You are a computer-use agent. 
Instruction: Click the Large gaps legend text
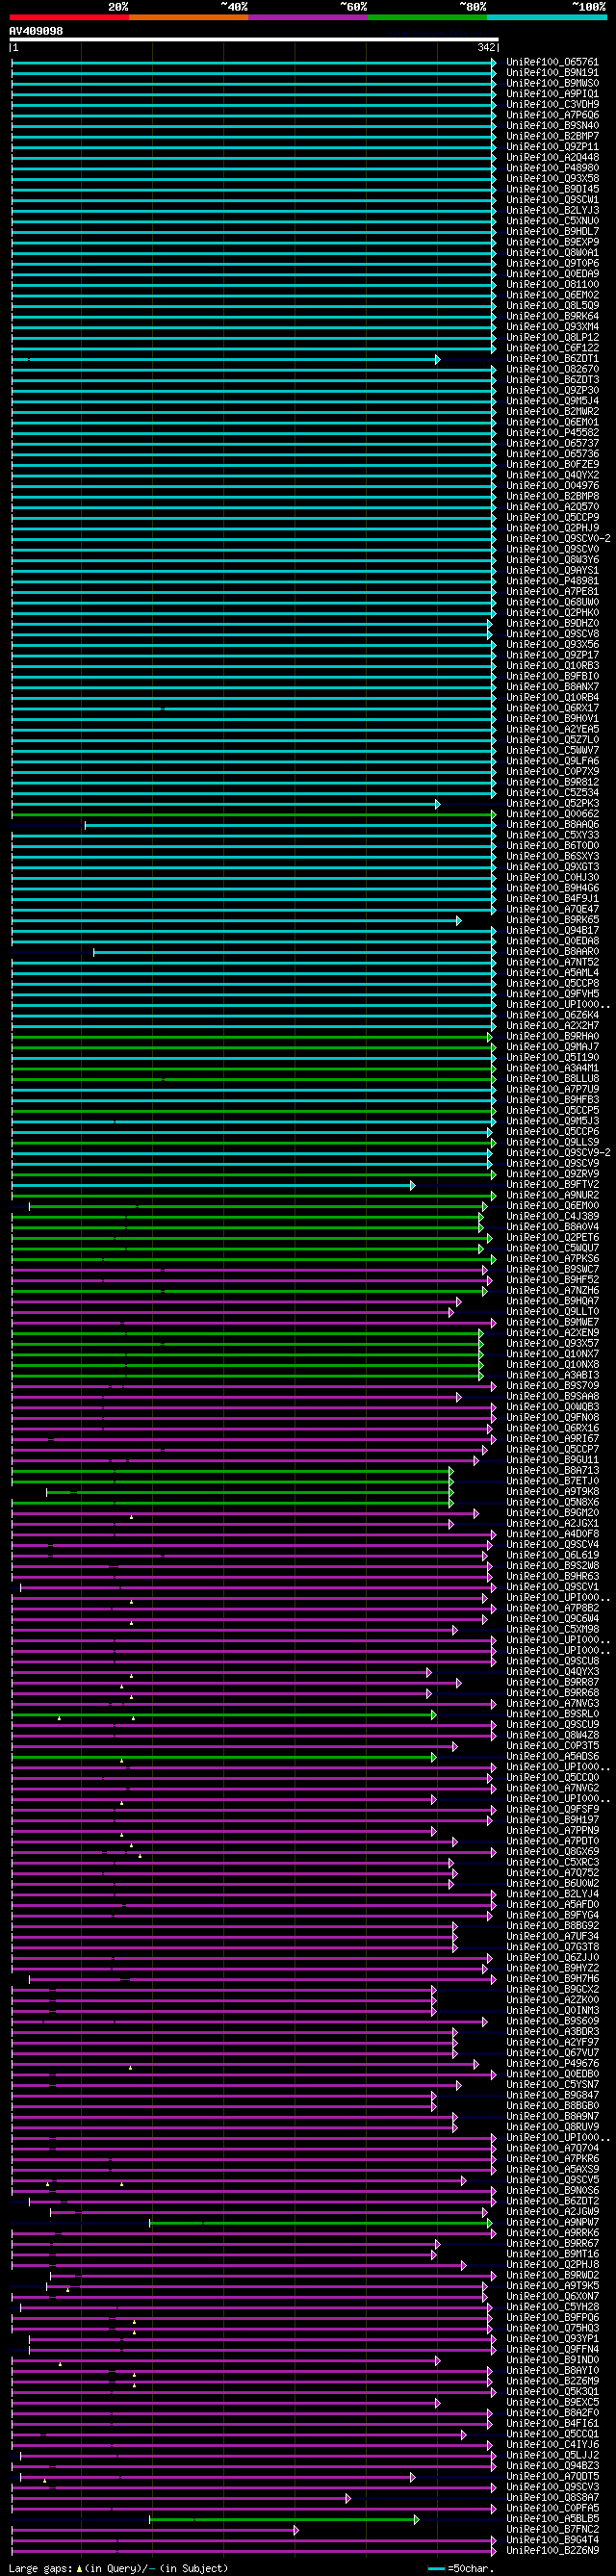(x=118, y=2569)
